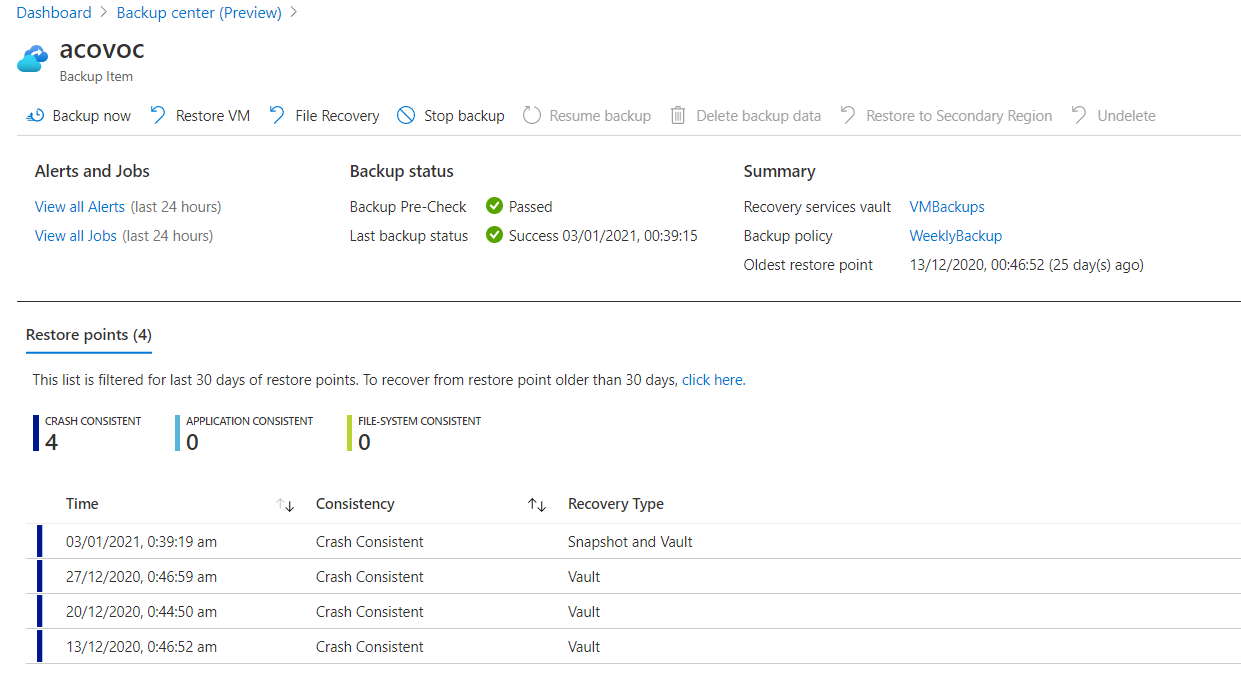Open File Recovery from the toolbar
This screenshot has width=1241, height=682.
pyautogui.click(x=276, y=115)
